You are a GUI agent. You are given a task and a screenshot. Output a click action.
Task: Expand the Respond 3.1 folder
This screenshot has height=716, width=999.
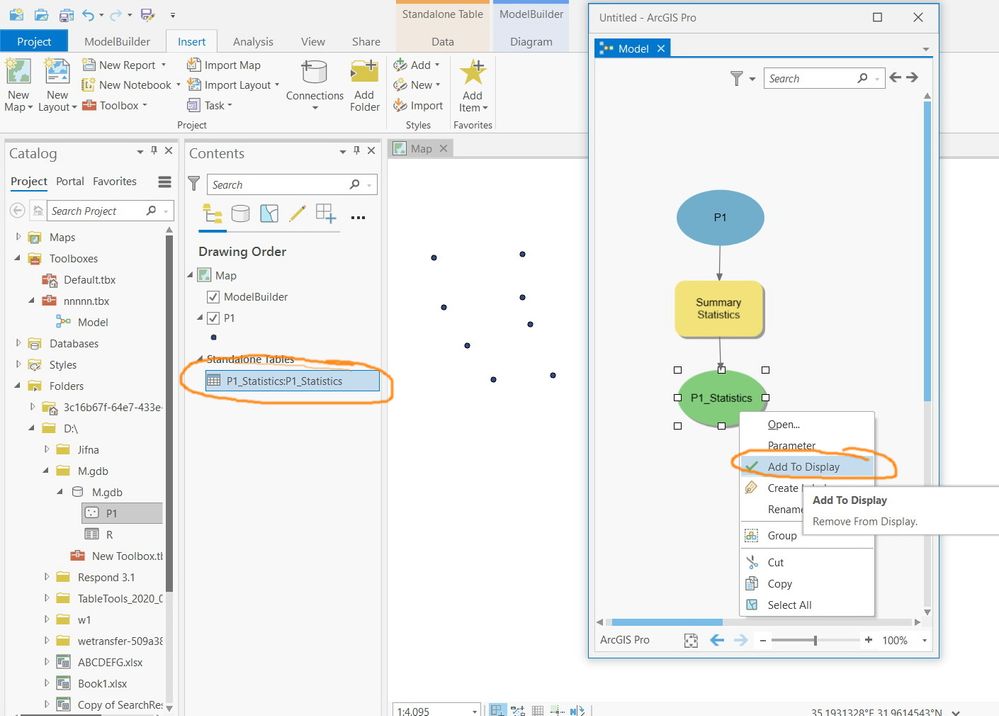tap(47, 576)
